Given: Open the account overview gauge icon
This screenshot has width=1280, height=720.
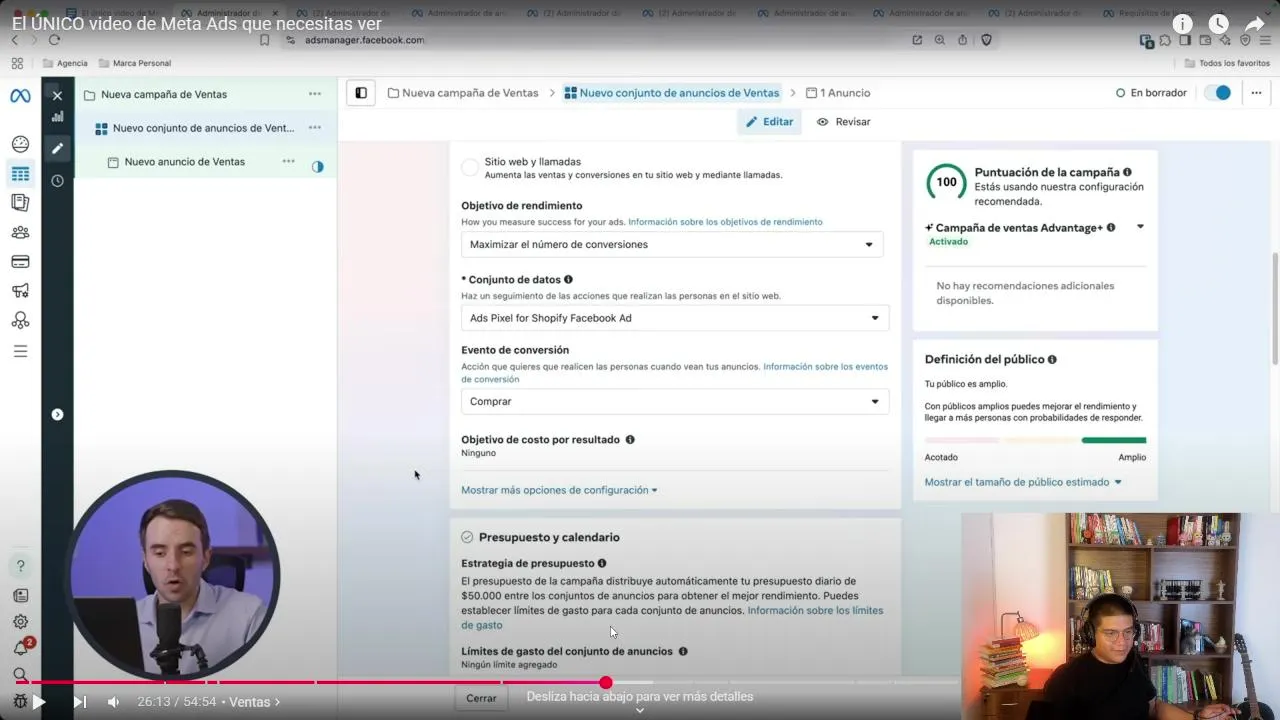Looking at the screenshot, I should pyautogui.click(x=20, y=144).
